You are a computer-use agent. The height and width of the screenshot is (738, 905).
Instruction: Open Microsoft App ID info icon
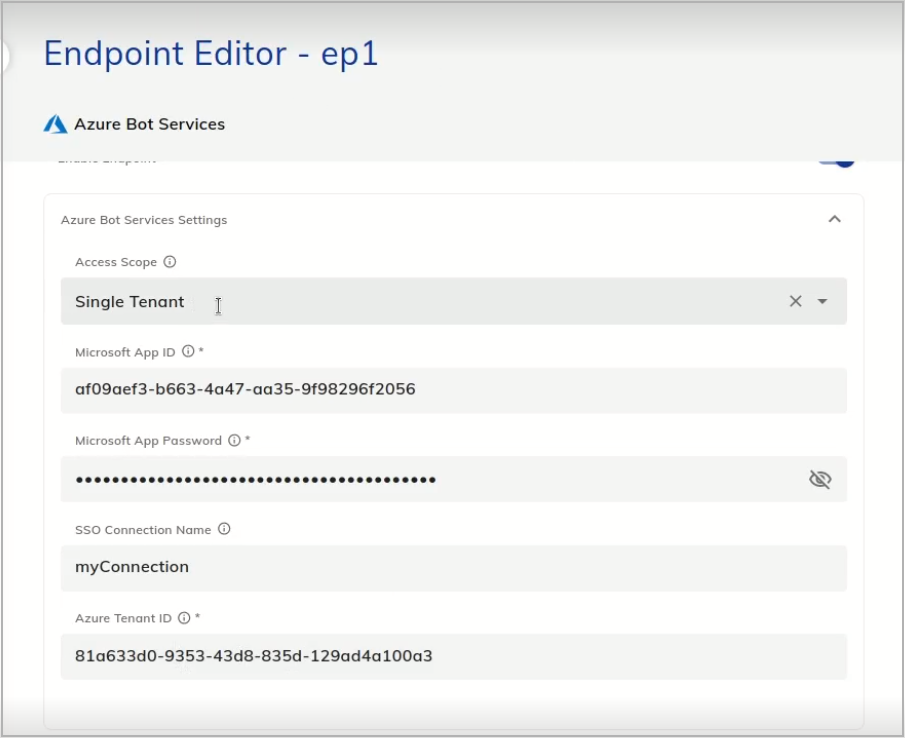click(188, 351)
